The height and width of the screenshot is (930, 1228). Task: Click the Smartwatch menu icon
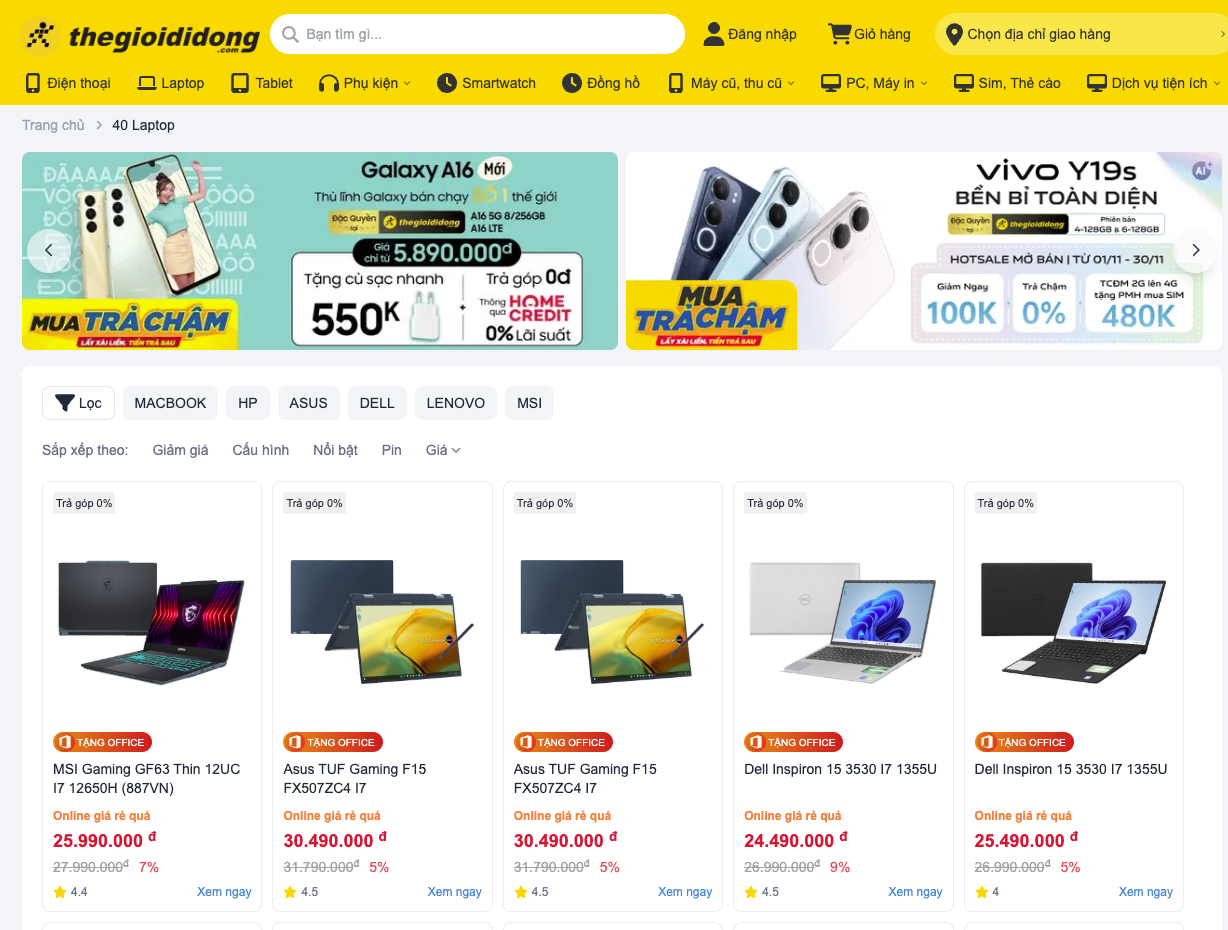point(447,83)
